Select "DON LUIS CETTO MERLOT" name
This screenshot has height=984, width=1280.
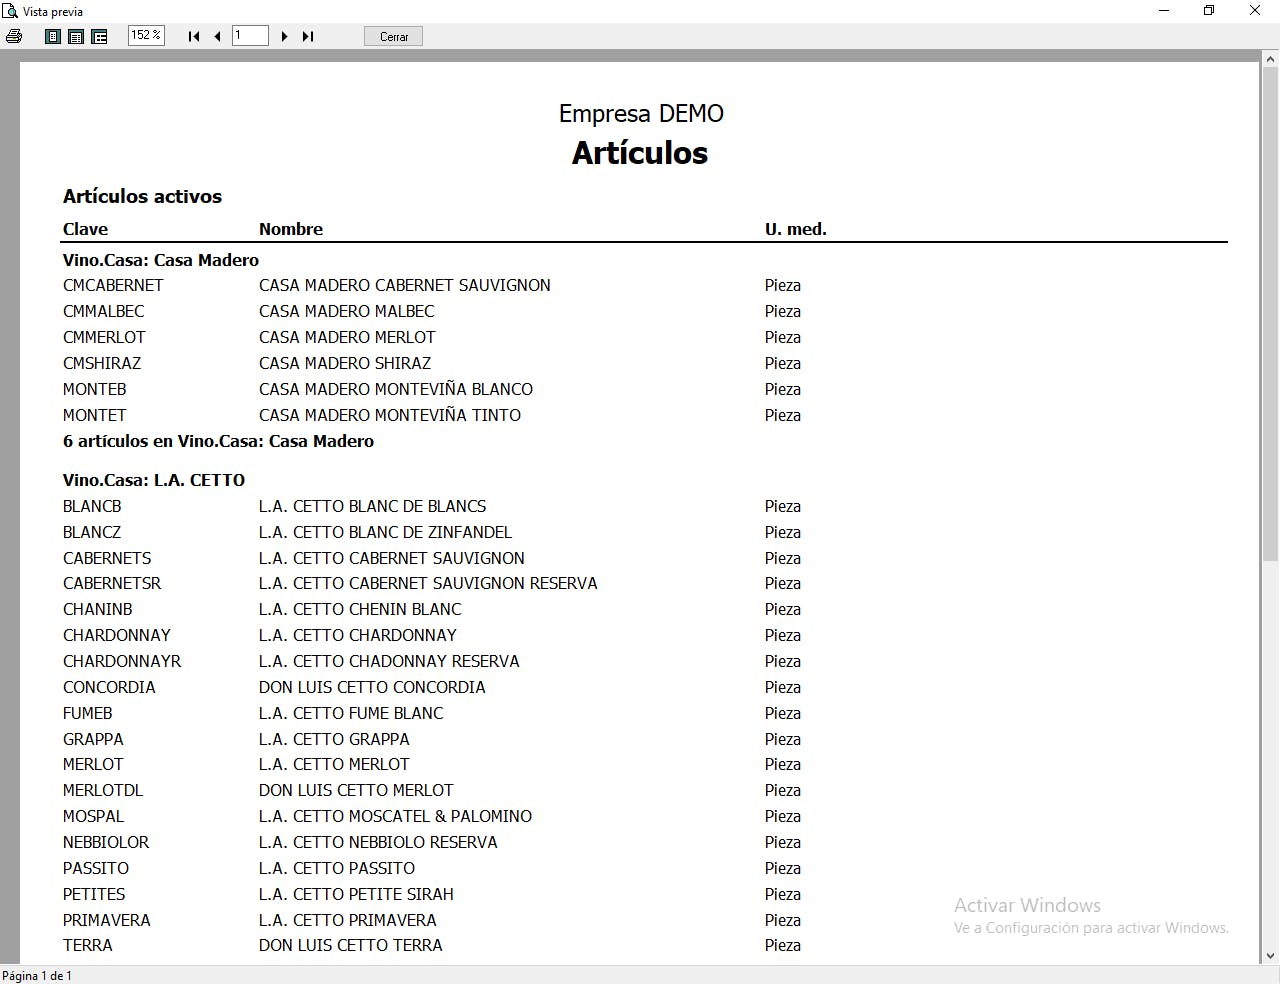356,790
